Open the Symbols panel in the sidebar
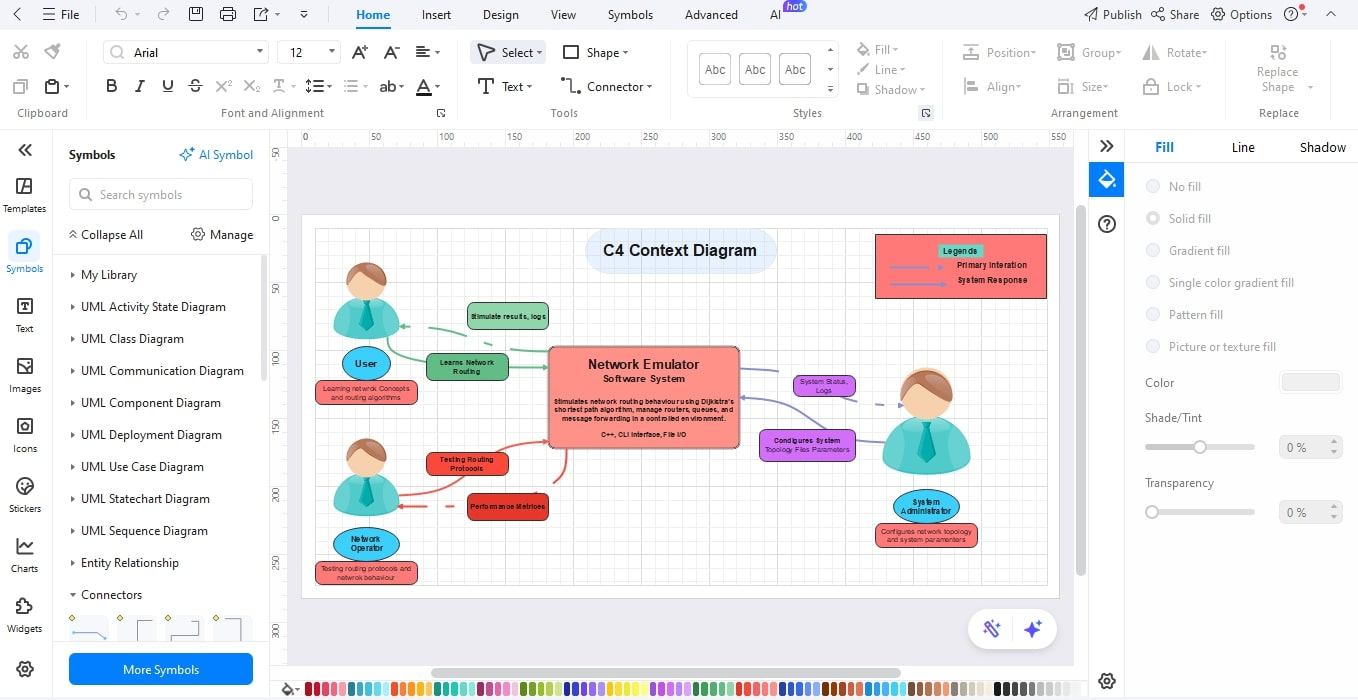The width and height of the screenshot is (1358, 700). tap(24, 252)
